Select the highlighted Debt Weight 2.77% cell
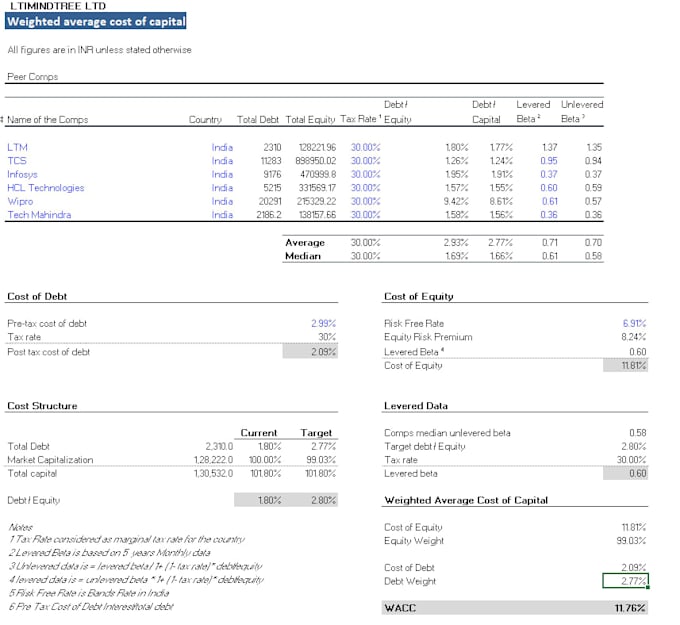The width and height of the screenshot is (680, 625). point(625,581)
